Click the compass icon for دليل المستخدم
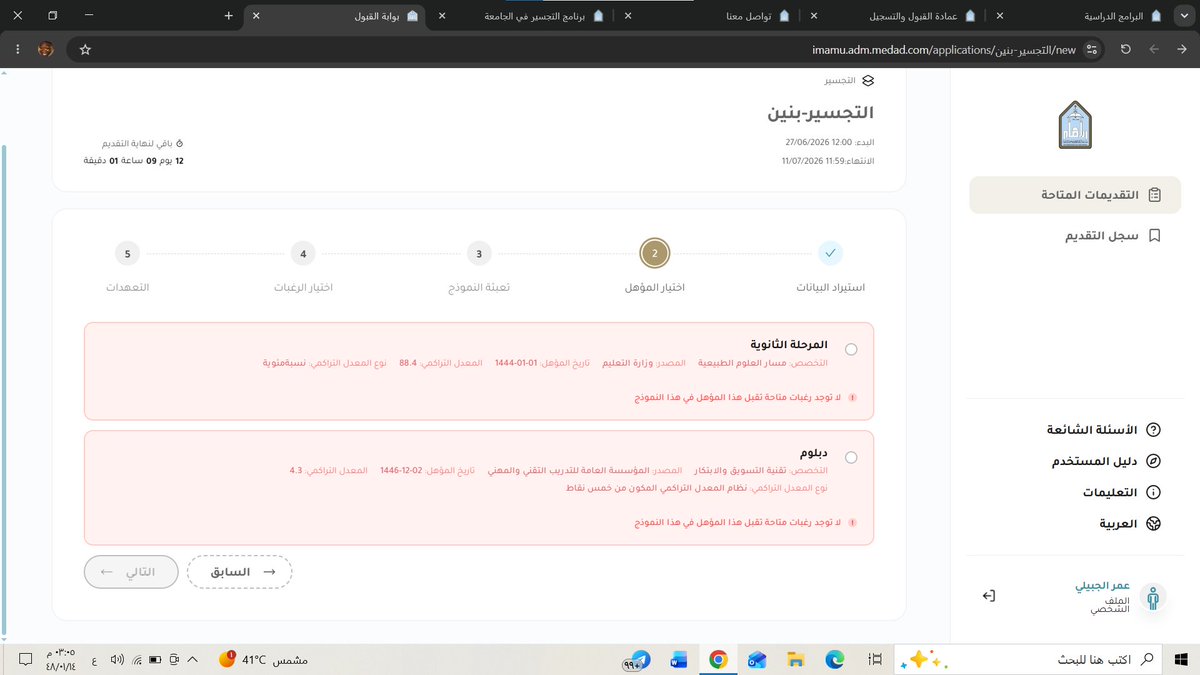Image resolution: width=1200 pixels, height=675 pixels. click(x=1153, y=461)
